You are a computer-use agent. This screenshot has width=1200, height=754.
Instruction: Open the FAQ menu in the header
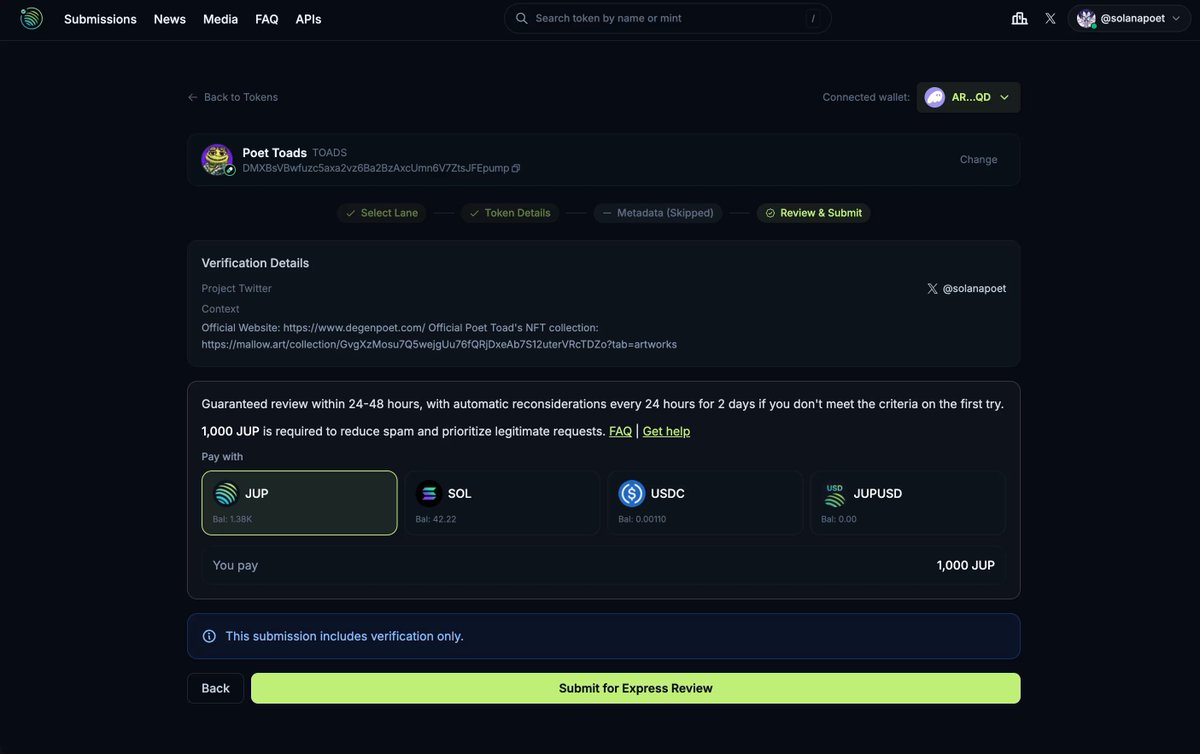267,19
